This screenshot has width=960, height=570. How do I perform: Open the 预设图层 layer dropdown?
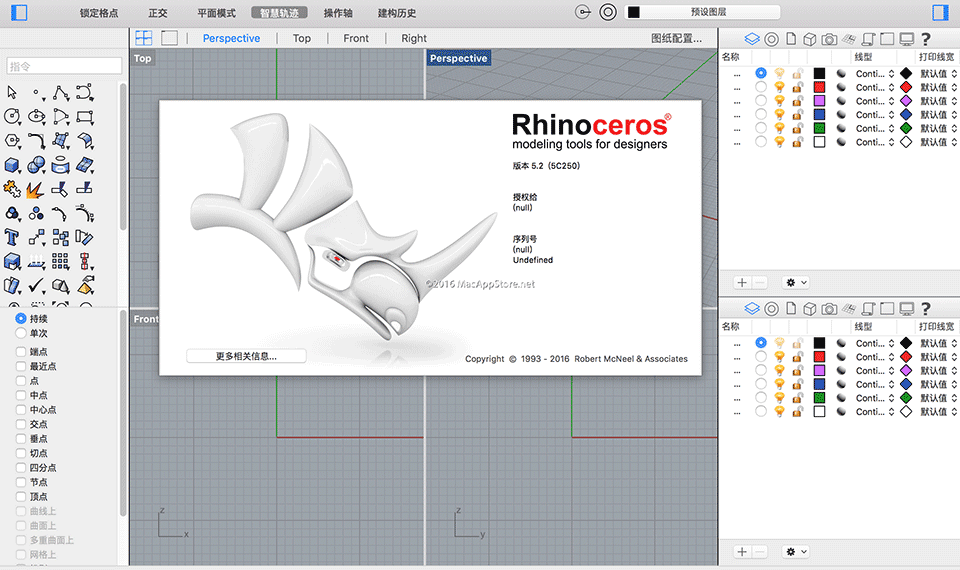[x=702, y=12]
